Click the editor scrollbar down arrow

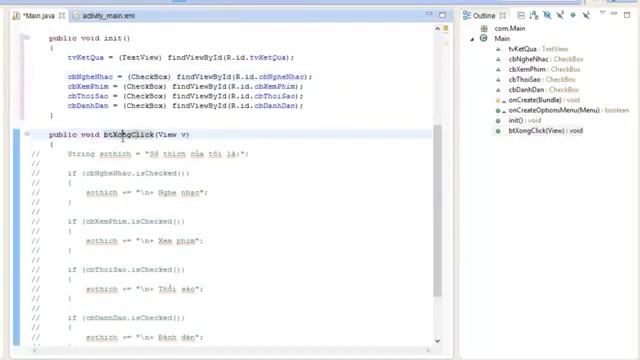pyautogui.click(x=438, y=341)
